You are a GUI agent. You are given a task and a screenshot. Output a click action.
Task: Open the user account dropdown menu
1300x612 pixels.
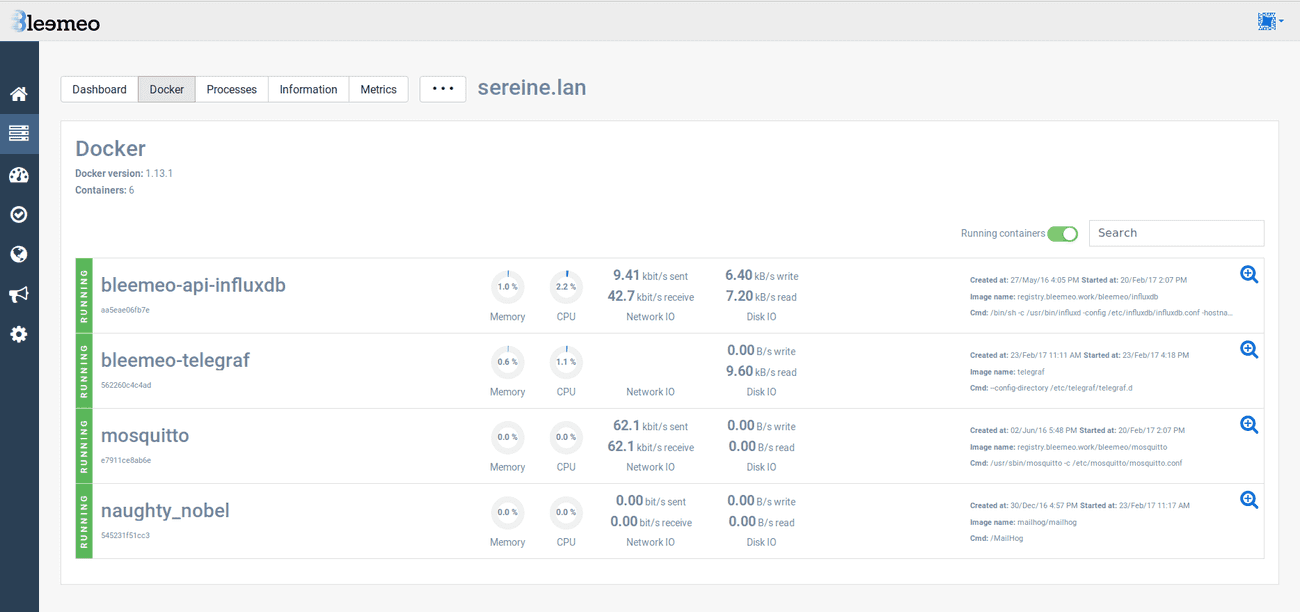coord(1270,21)
